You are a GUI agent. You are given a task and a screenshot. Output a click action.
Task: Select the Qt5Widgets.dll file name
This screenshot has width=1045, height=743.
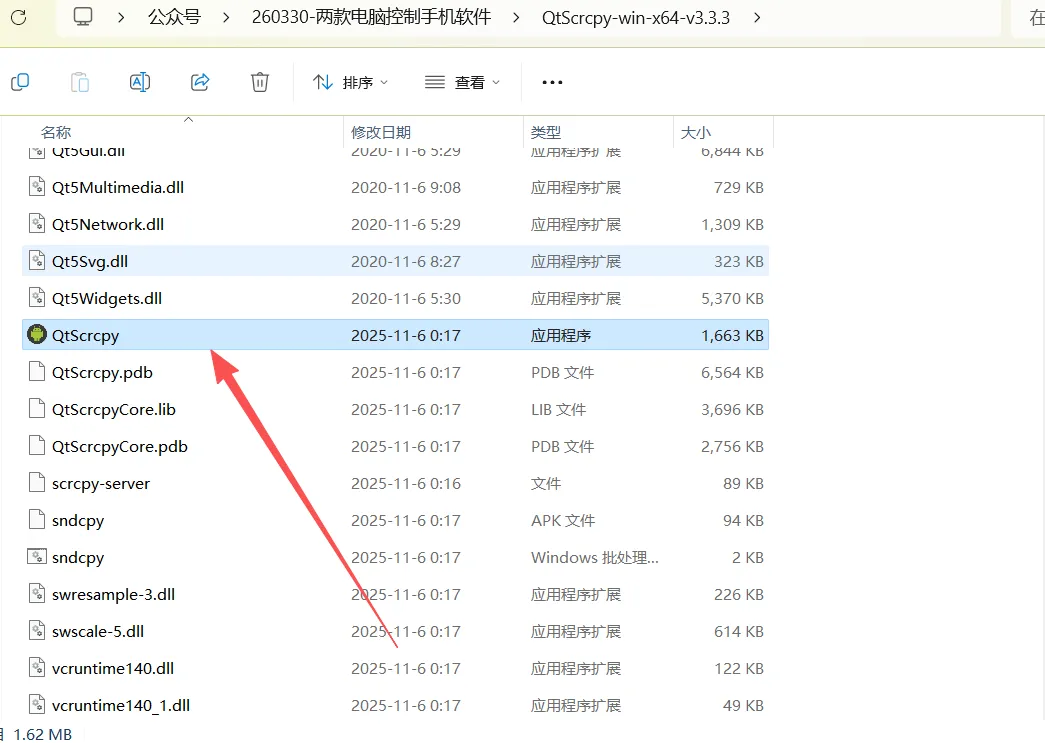107,299
